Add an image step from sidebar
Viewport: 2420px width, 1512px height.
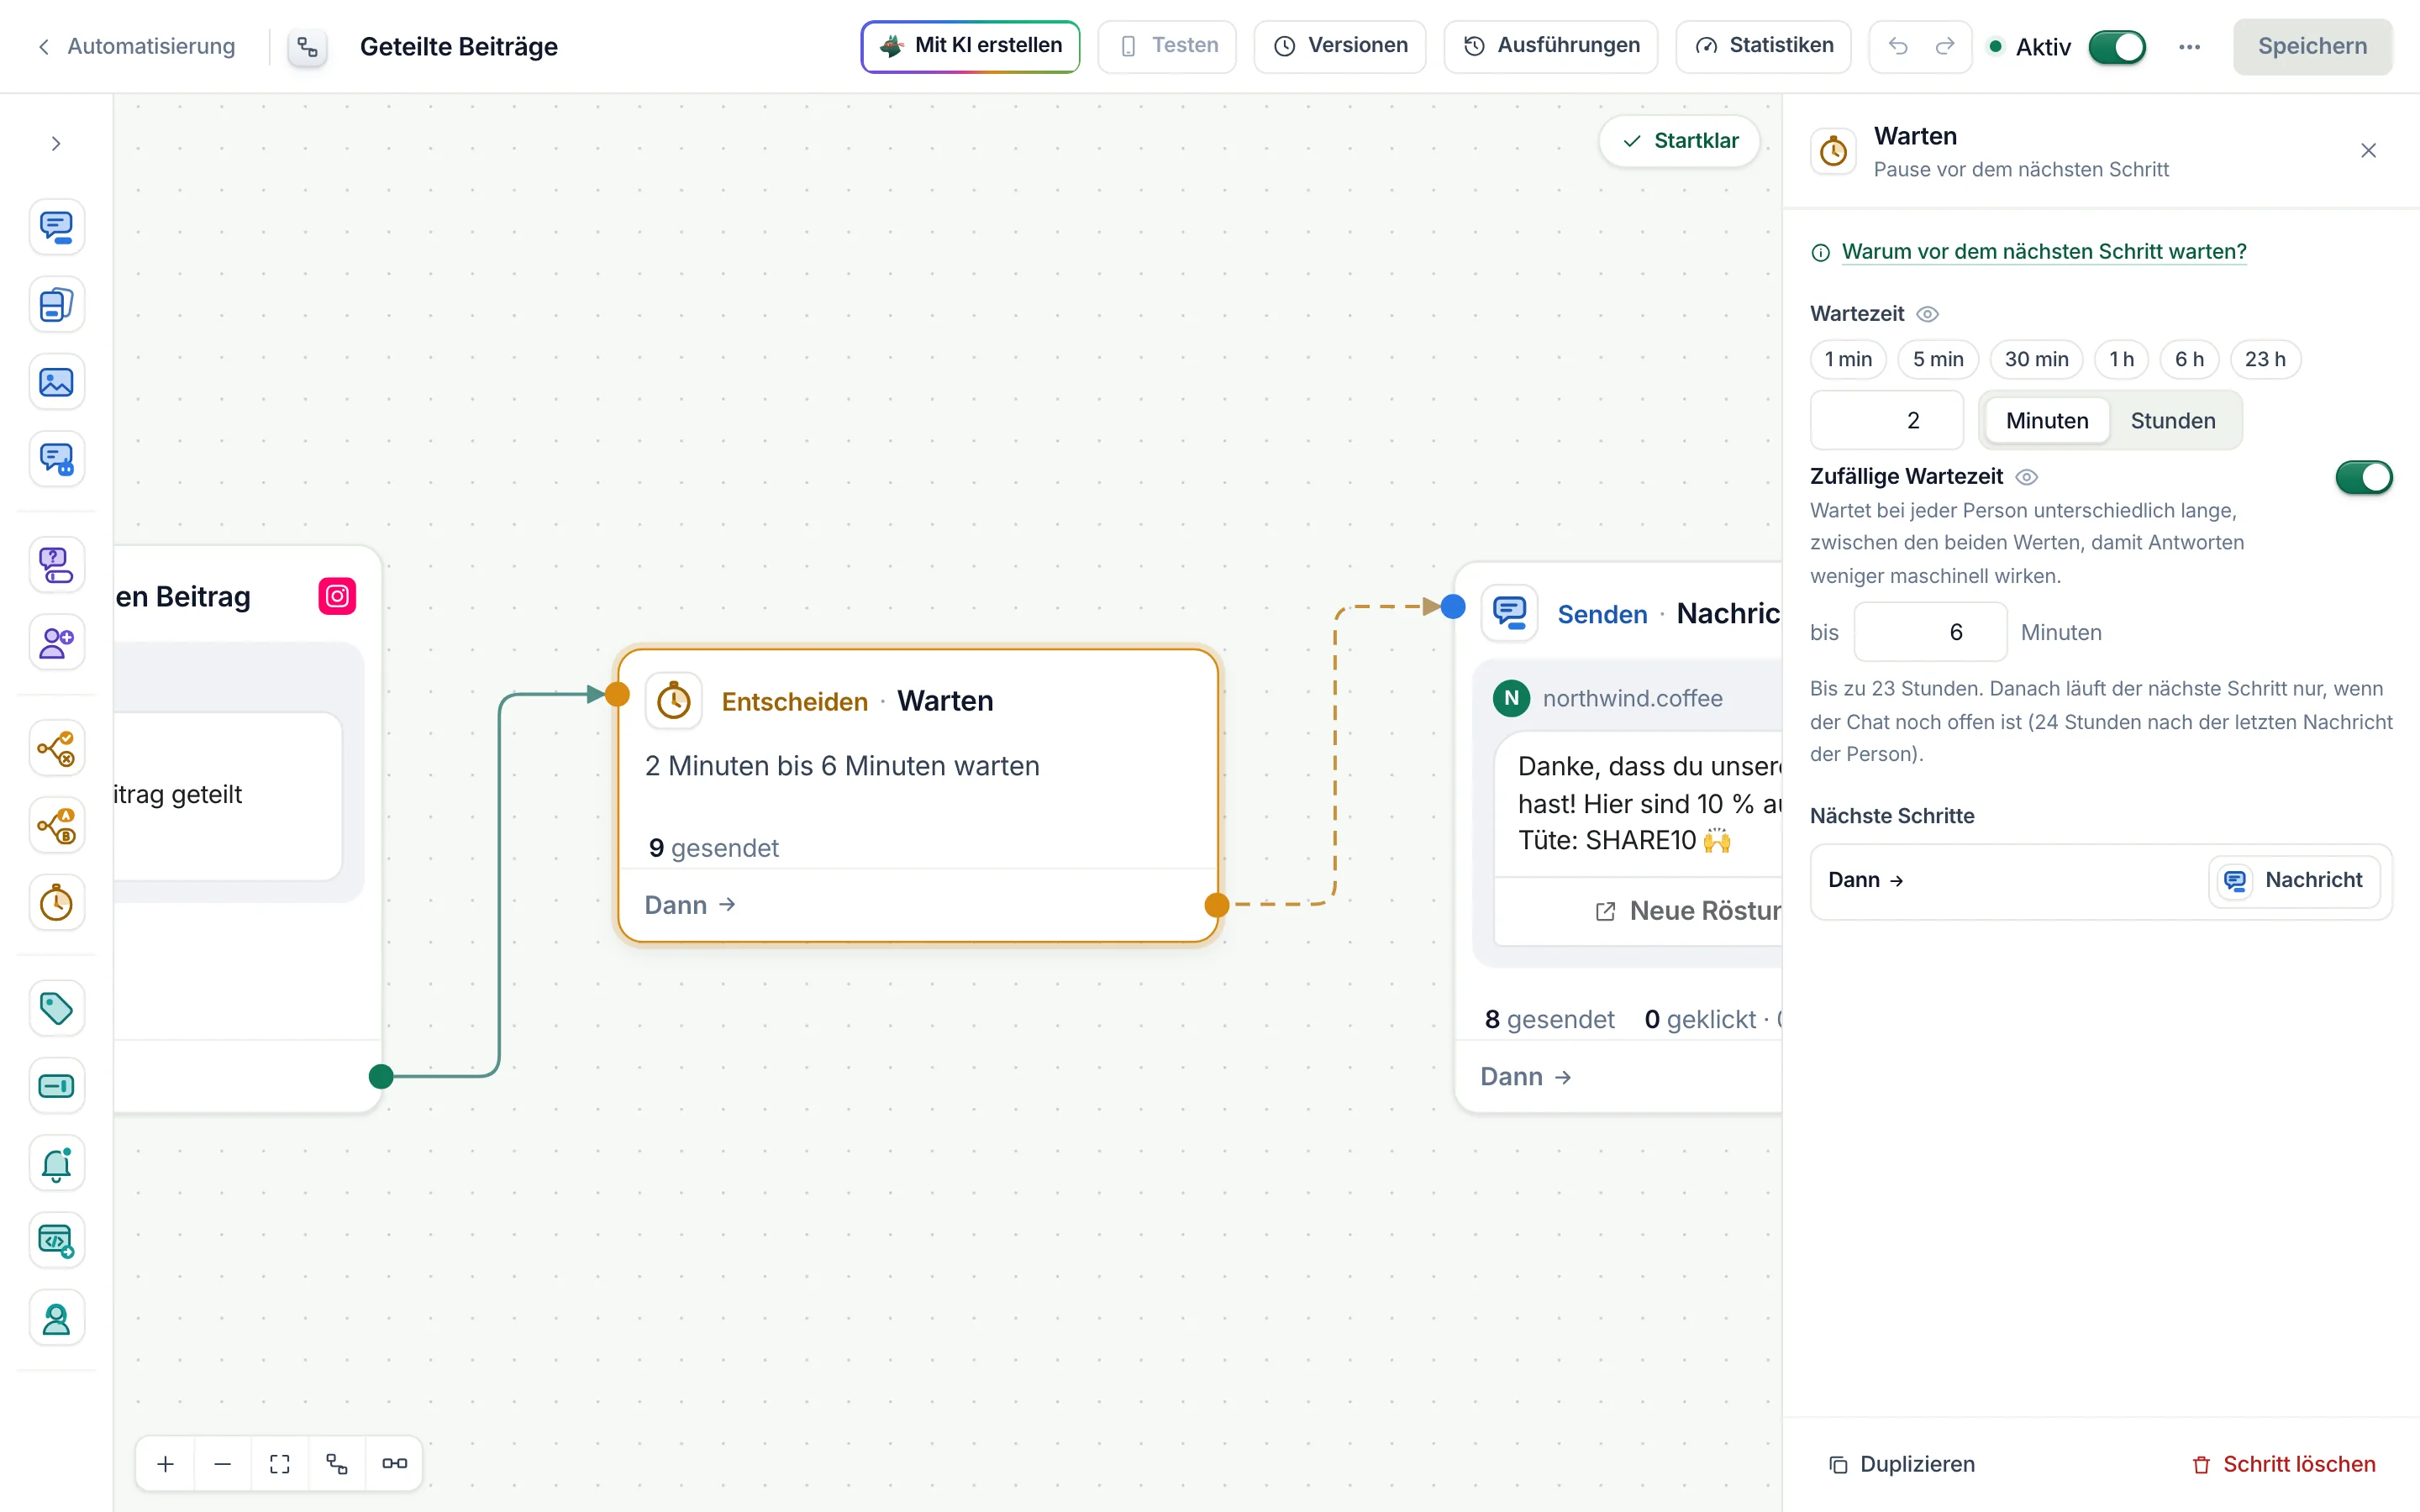coord(56,382)
